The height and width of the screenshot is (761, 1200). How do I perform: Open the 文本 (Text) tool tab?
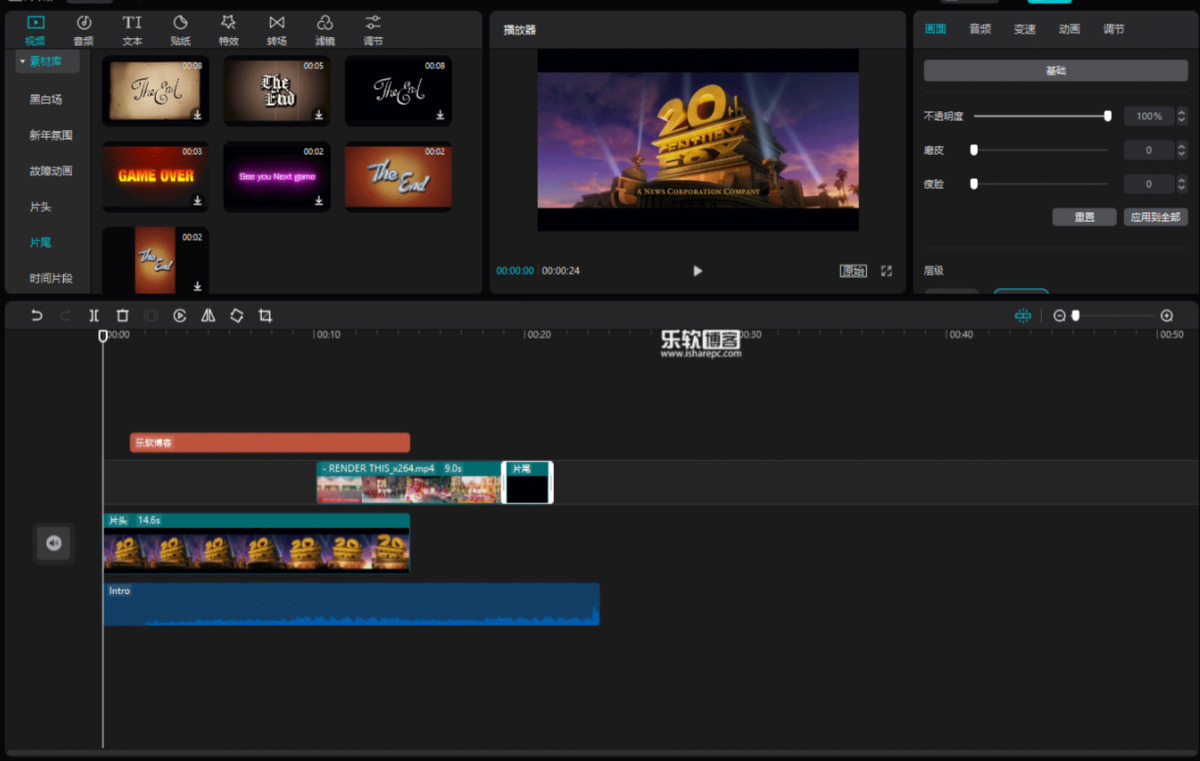pyautogui.click(x=132, y=29)
